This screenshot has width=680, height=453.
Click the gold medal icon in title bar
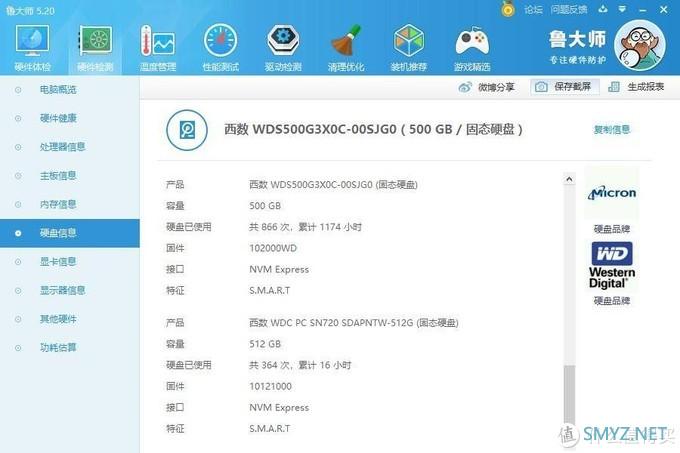508,9
